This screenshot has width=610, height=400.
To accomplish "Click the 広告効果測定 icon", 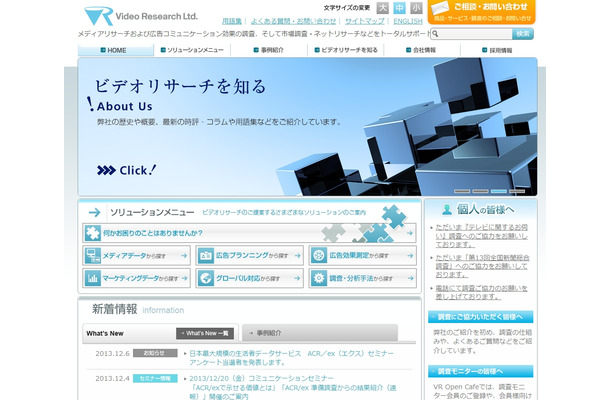I will coord(319,256).
